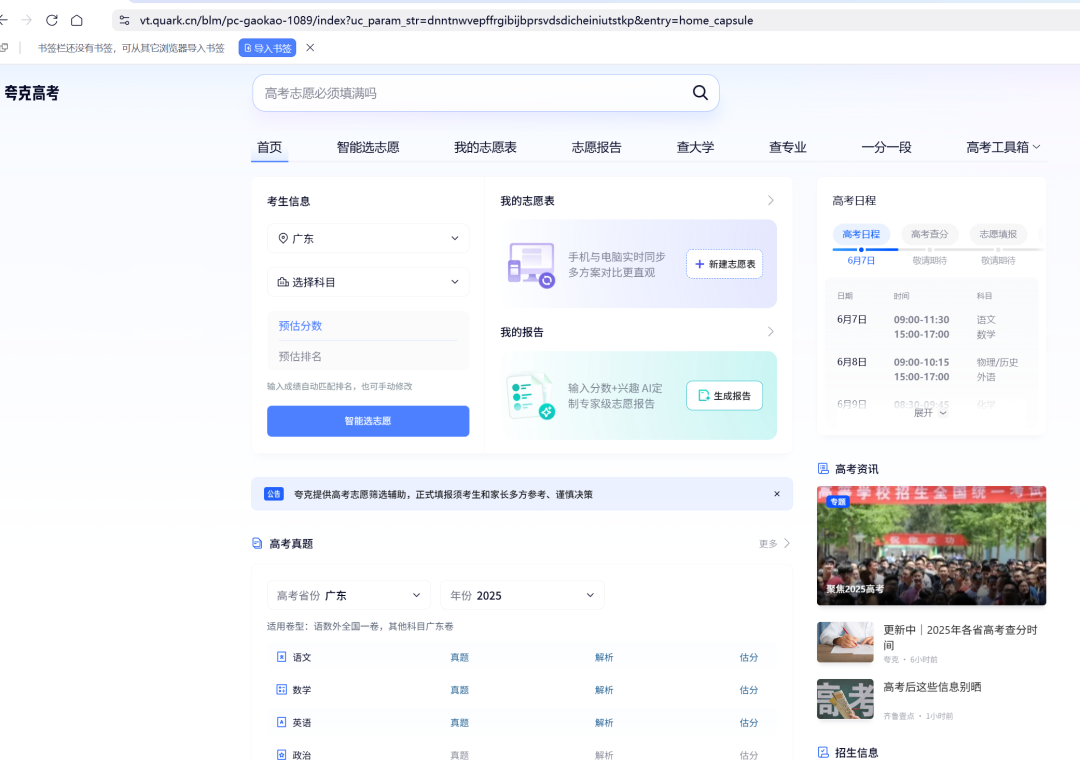The height and width of the screenshot is (762, 1080).
Task: Click the 夸克高考 logo
Action: [32, 93]
